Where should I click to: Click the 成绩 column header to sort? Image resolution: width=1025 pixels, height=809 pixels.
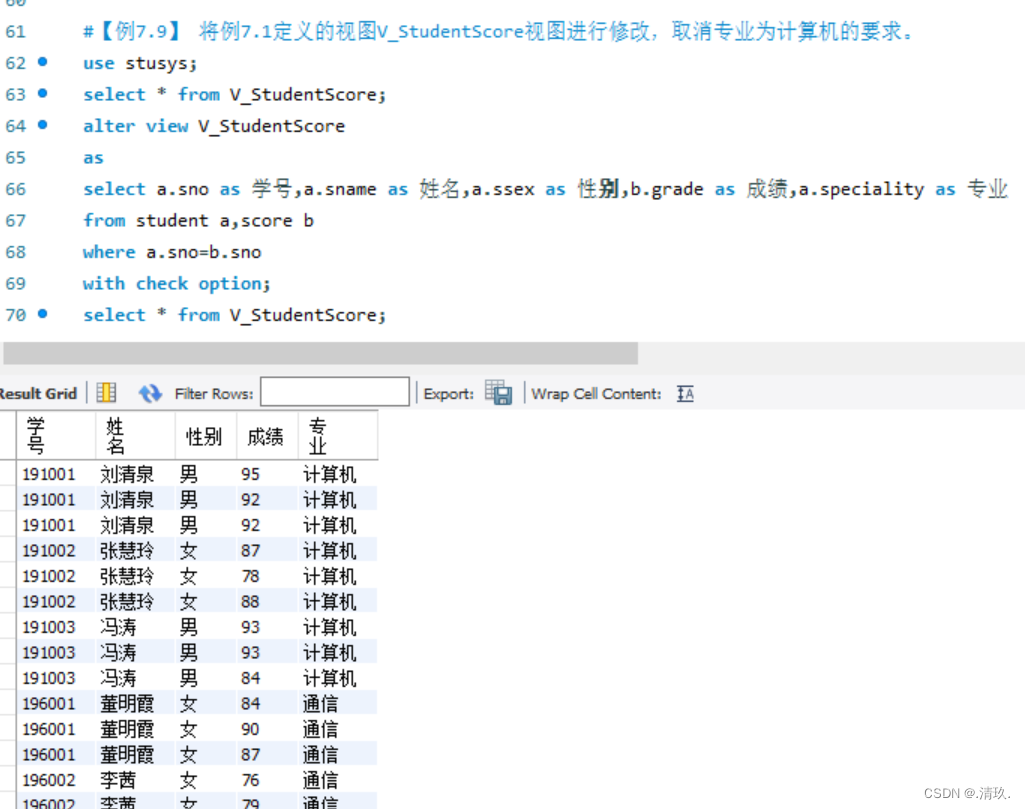coord(265,434)
